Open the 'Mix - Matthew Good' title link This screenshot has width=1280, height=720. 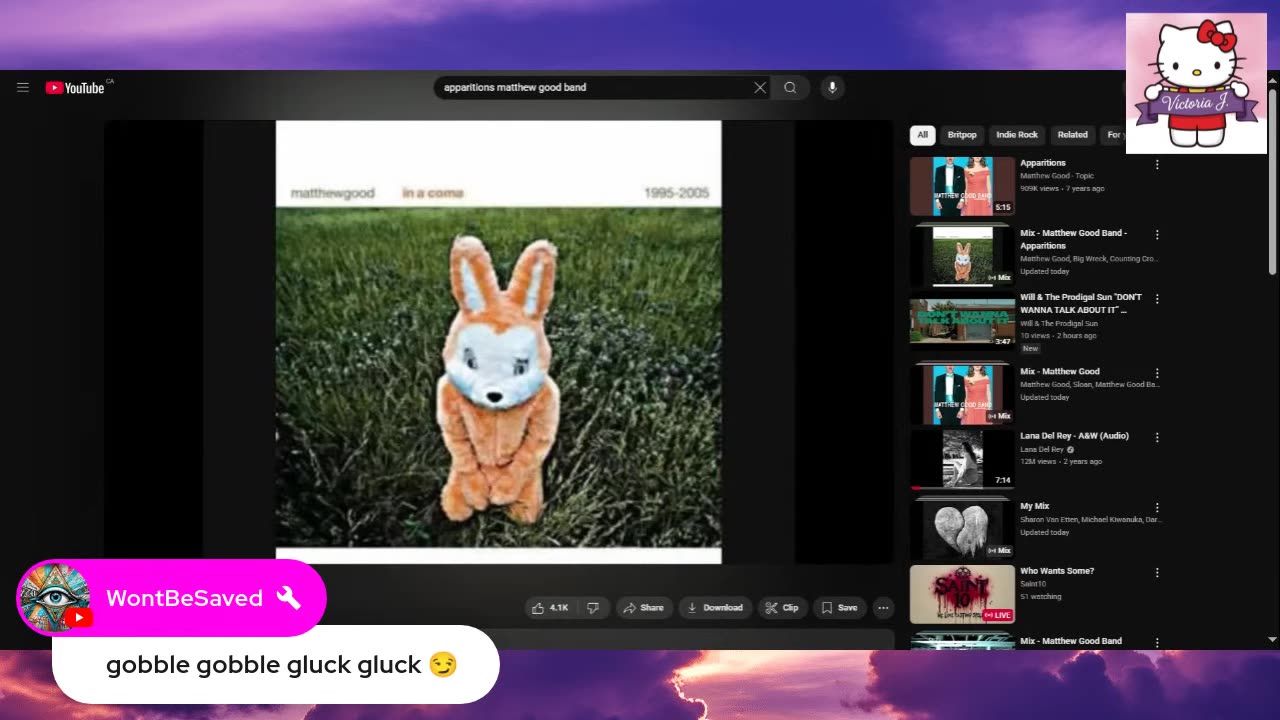1060,371
